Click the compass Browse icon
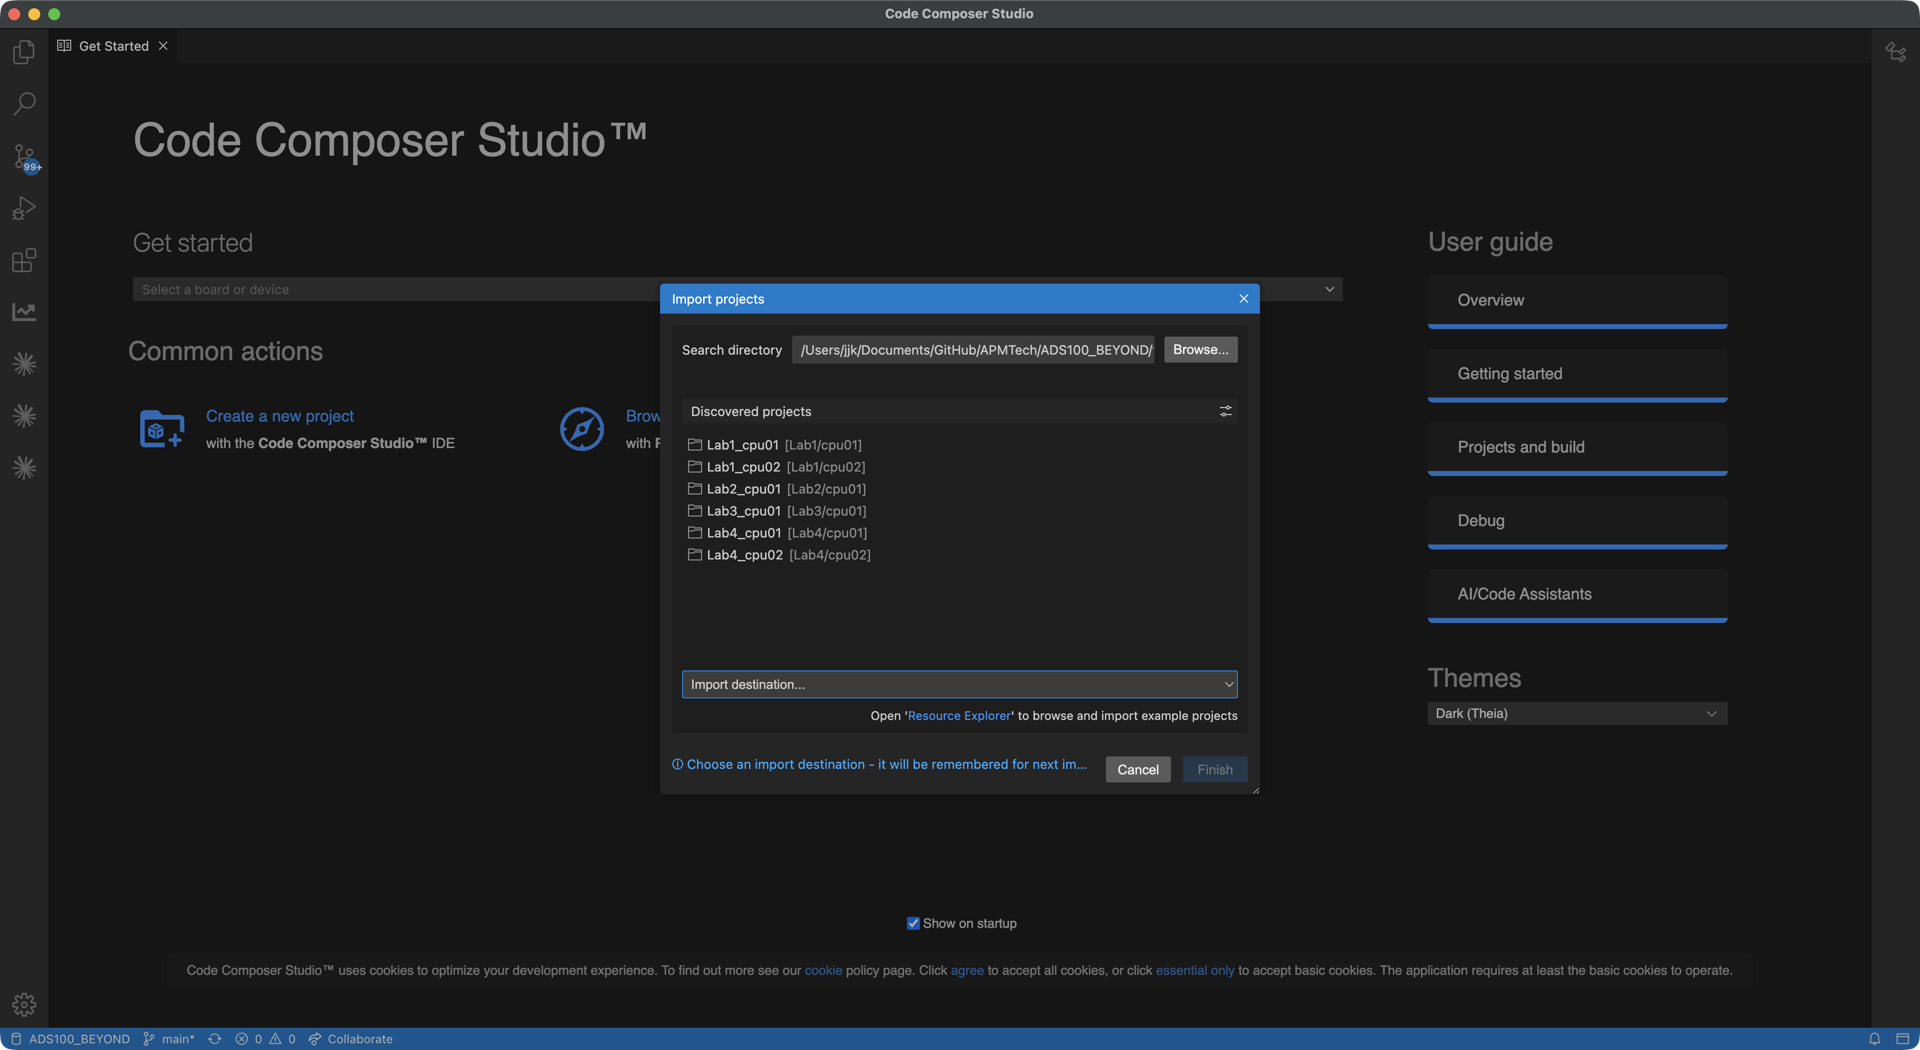The image size is (1920, 1050). point(581,429)
